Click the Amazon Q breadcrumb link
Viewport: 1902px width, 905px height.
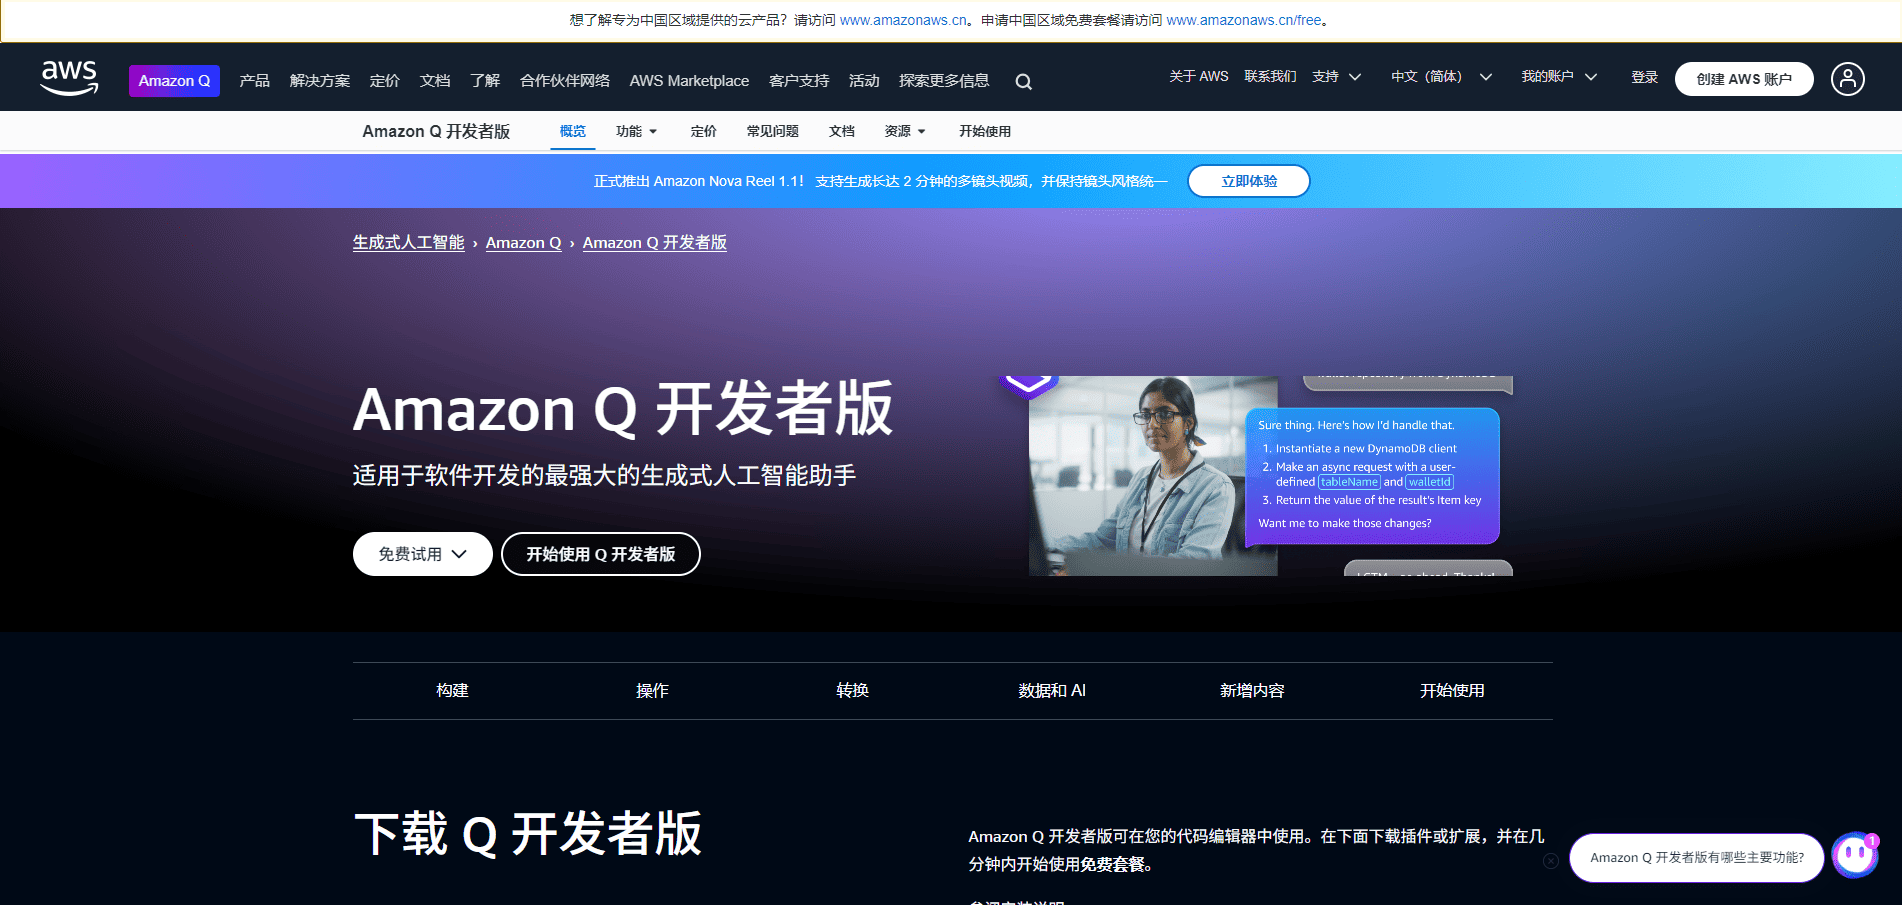click(x=523, y=243)
